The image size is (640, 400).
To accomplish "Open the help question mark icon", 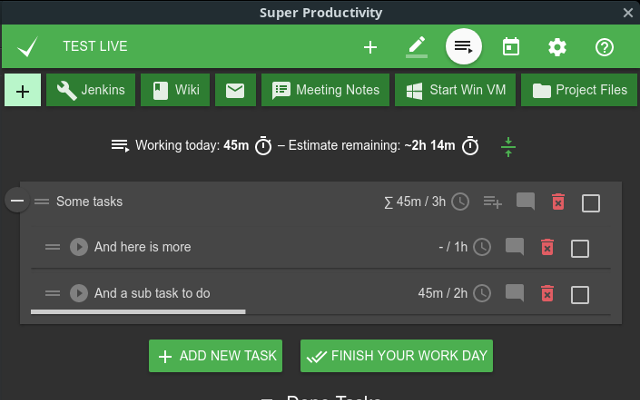I will (604, 47).
